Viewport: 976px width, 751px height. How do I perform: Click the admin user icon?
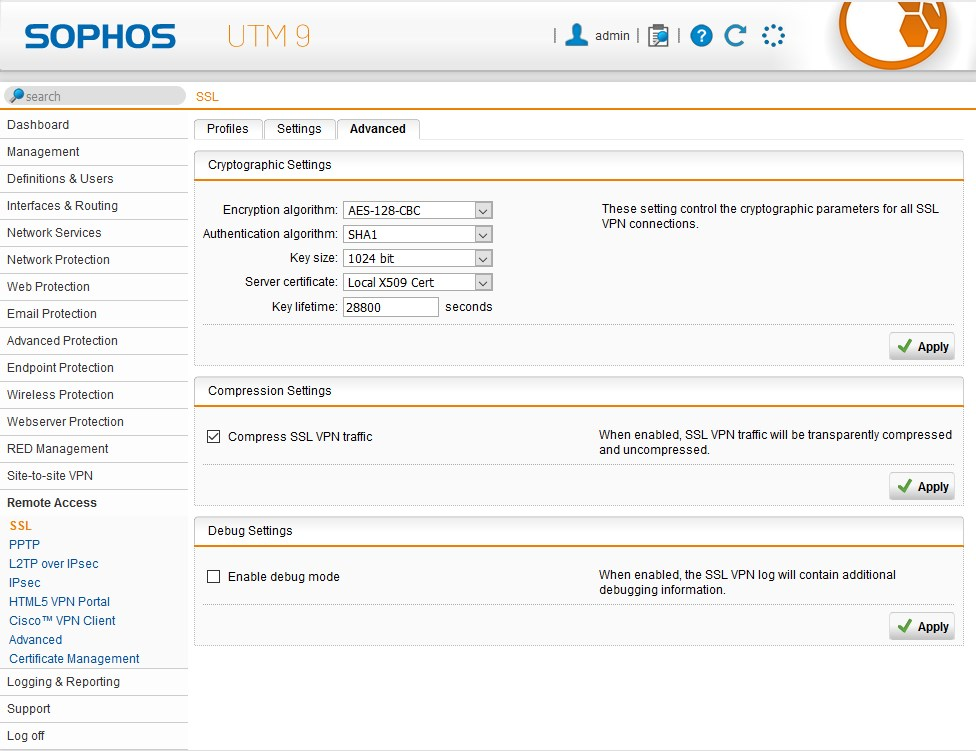[x=576, y=35]
